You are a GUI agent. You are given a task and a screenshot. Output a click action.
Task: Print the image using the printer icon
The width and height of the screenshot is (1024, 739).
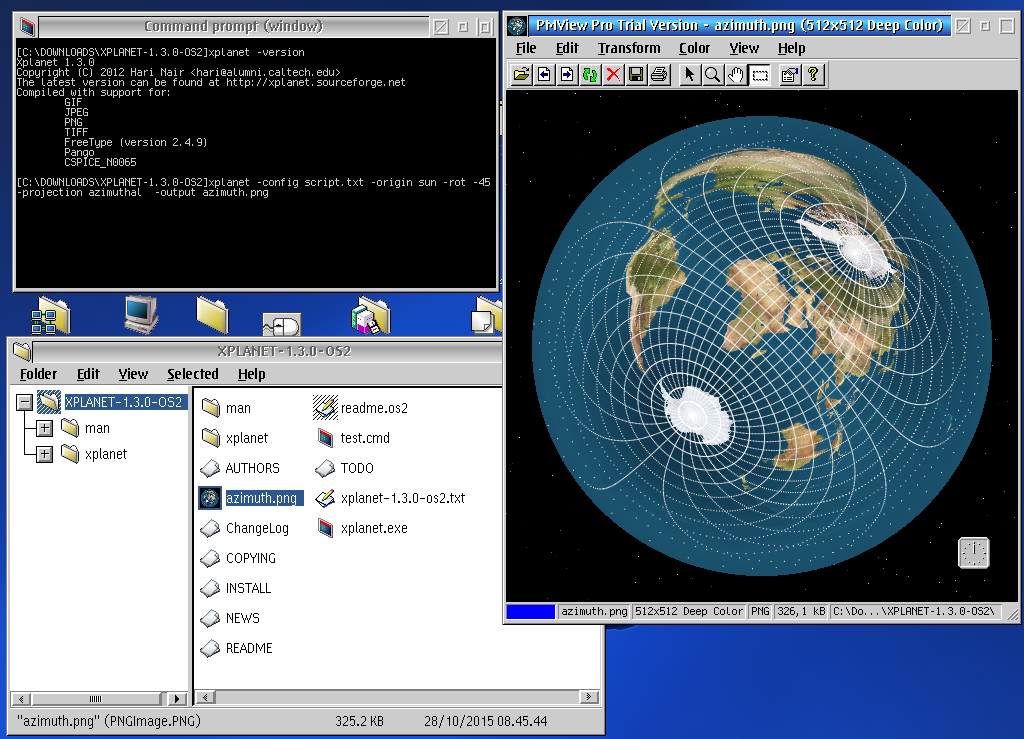click(x=660, y=74)
